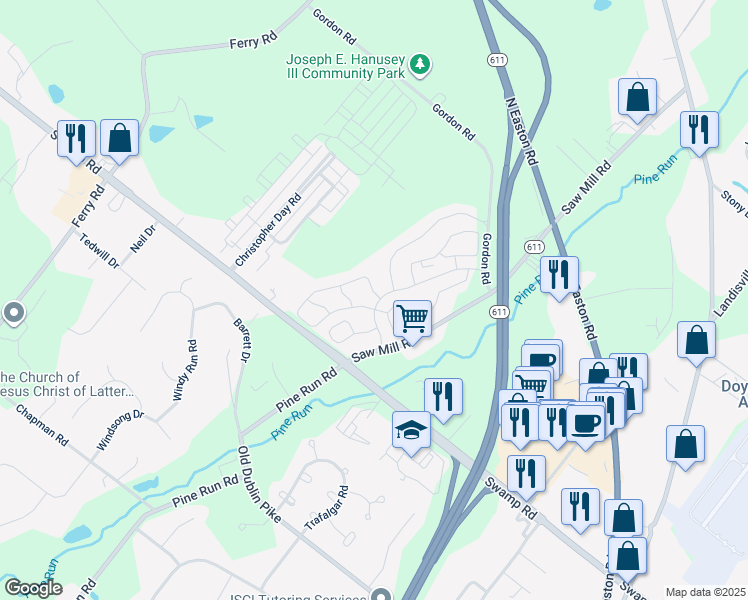Select the school graduation cap marker
This screenshot has height=600, width=748.
[412, 430]
